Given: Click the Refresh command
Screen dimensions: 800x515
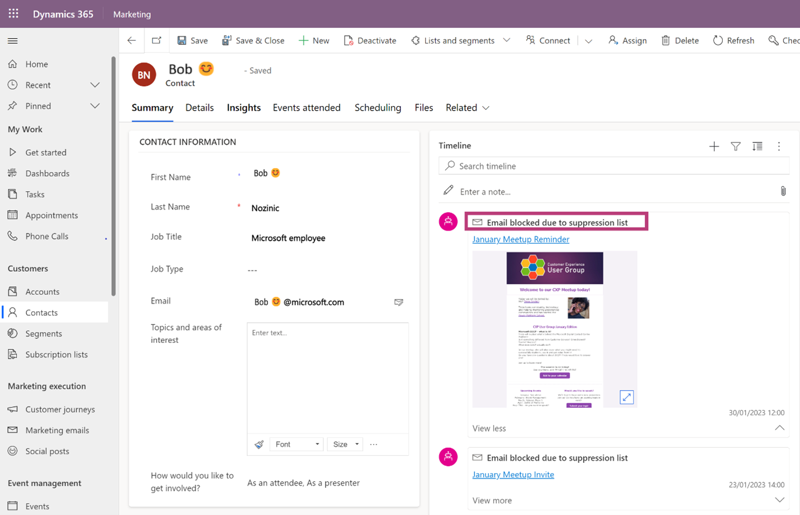Looking at the screenshot, I should [x=733, y=41].
